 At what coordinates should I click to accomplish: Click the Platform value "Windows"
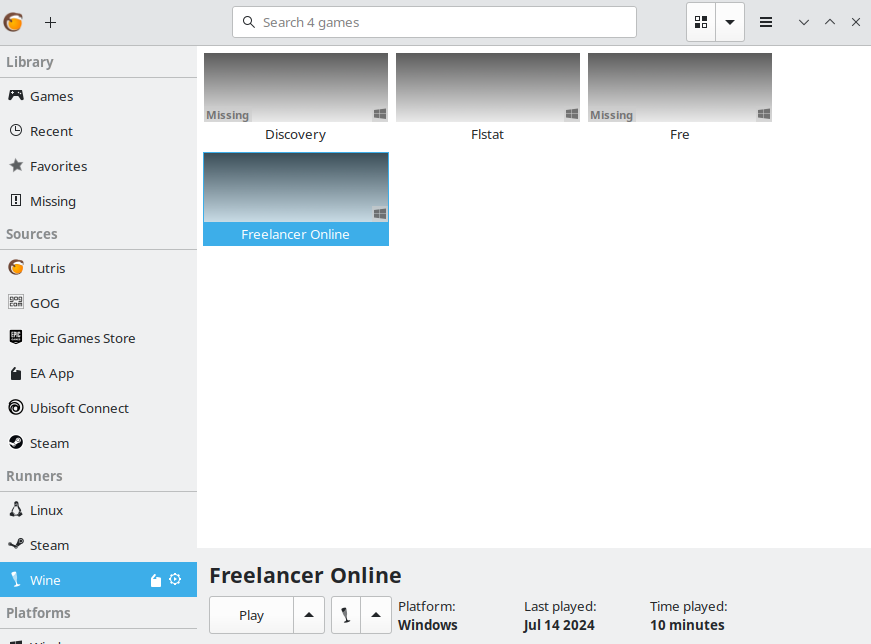pos(428,625)
